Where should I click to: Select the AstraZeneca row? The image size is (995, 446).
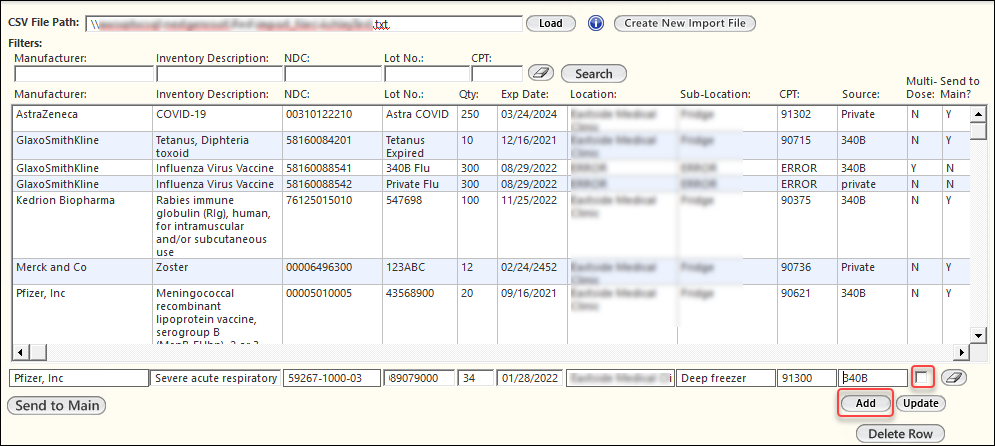pos(492,119)
